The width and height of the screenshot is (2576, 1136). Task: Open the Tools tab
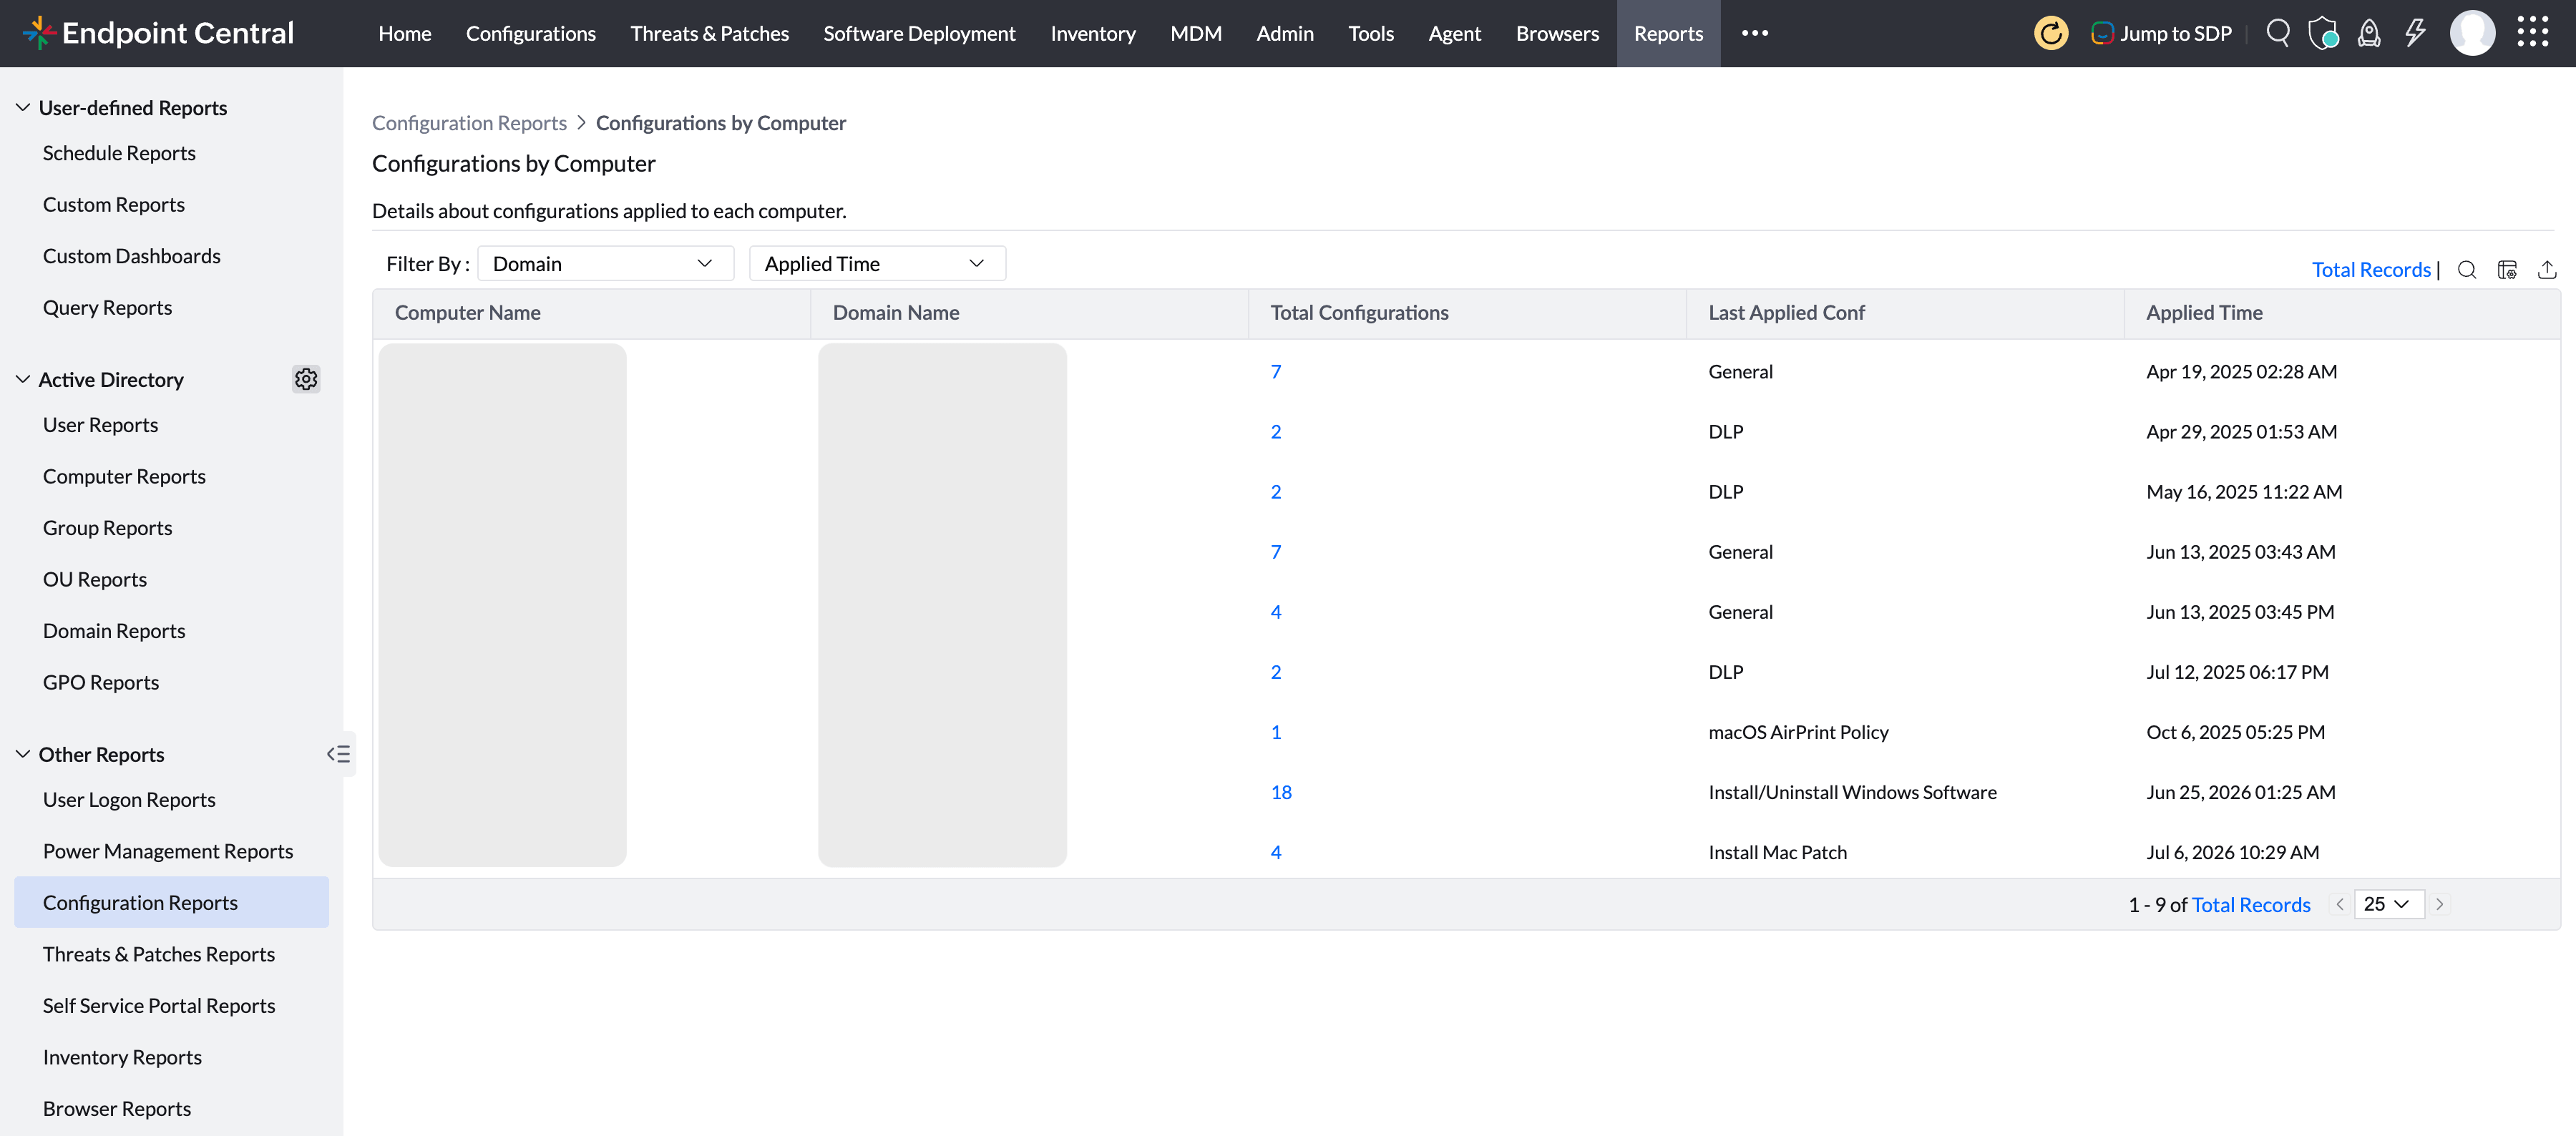pos(1371,33)
